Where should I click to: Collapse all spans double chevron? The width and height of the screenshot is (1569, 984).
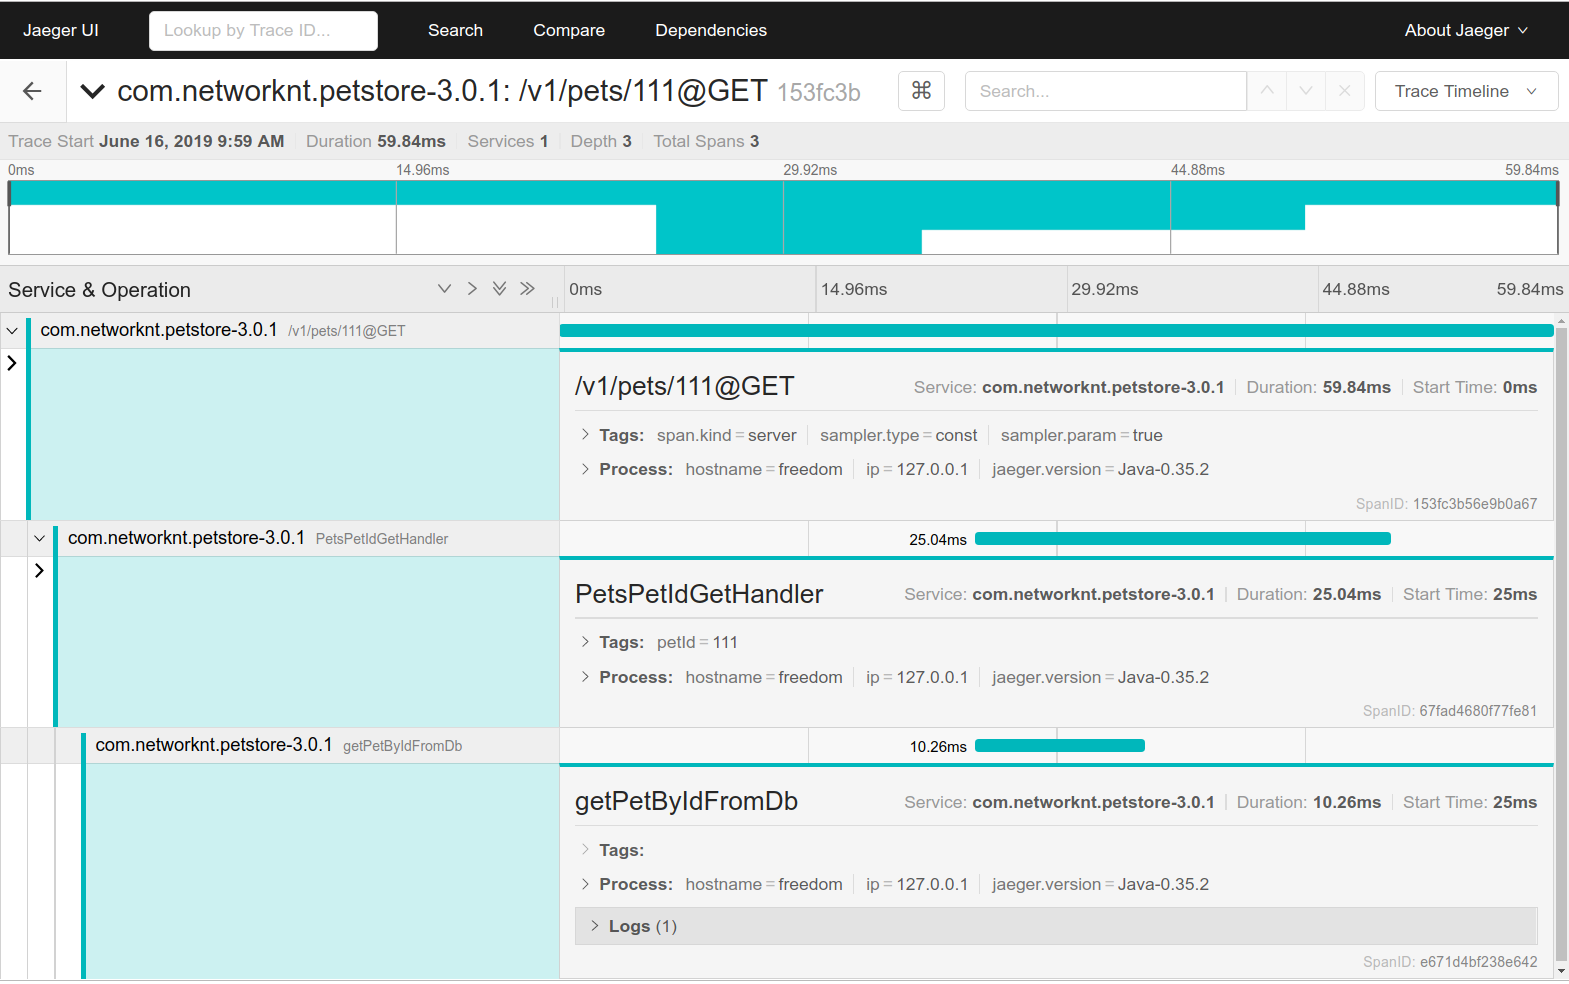(527, 289)
